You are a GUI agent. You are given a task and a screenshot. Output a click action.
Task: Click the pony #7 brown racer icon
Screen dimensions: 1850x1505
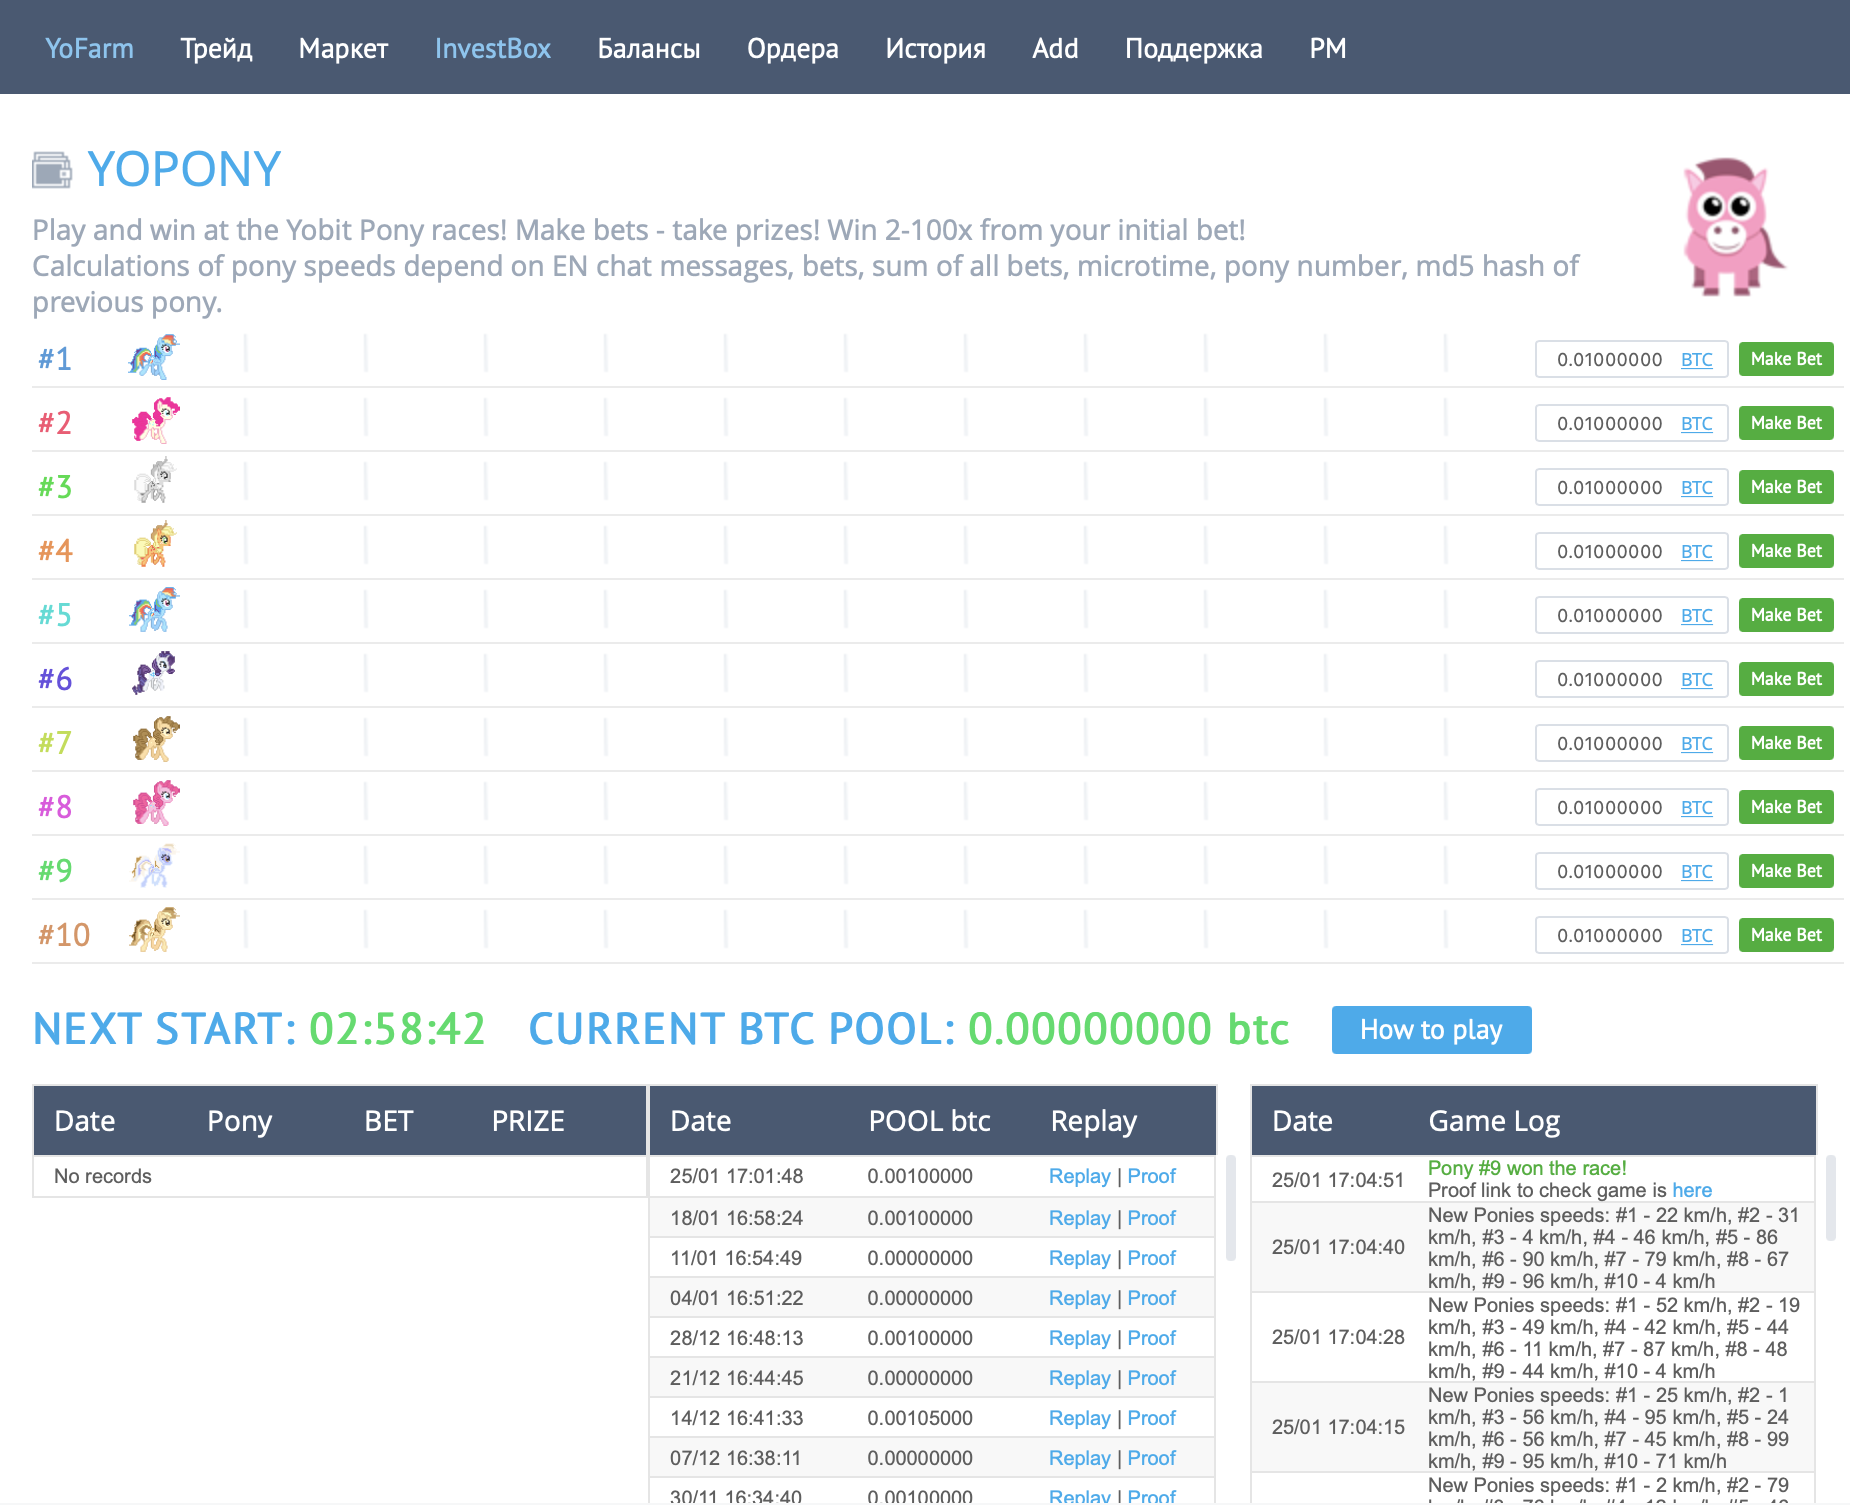pyautogui.click(x=155, y=738)
